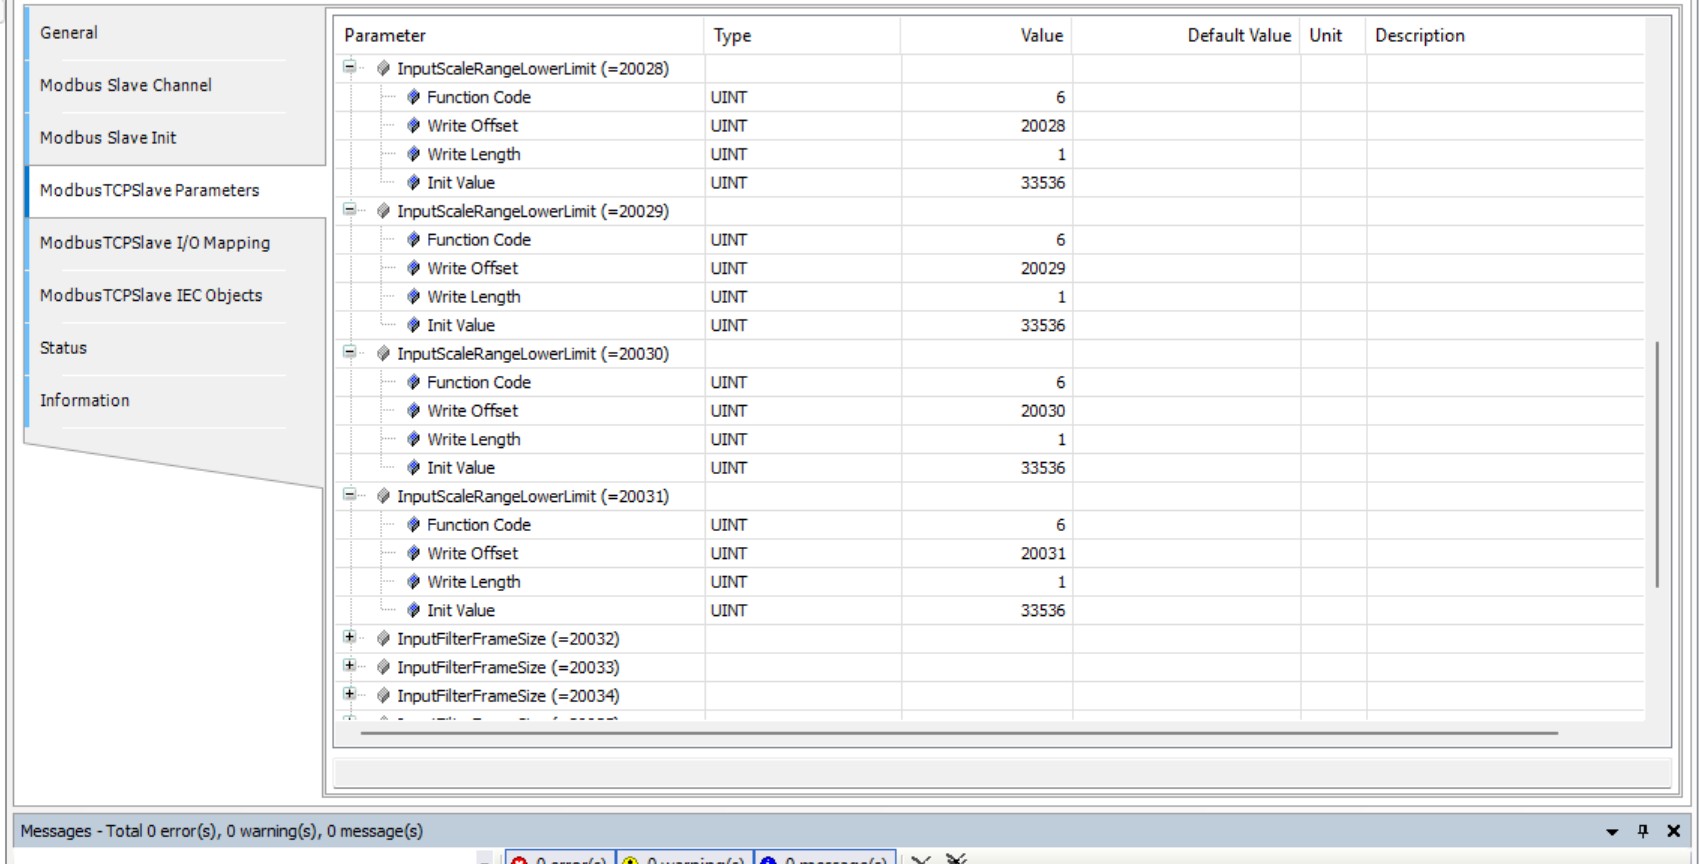Viewport: 1699px width, 864px height.
Task: Close the Messages panel
Action: (x=1673, y=831)
